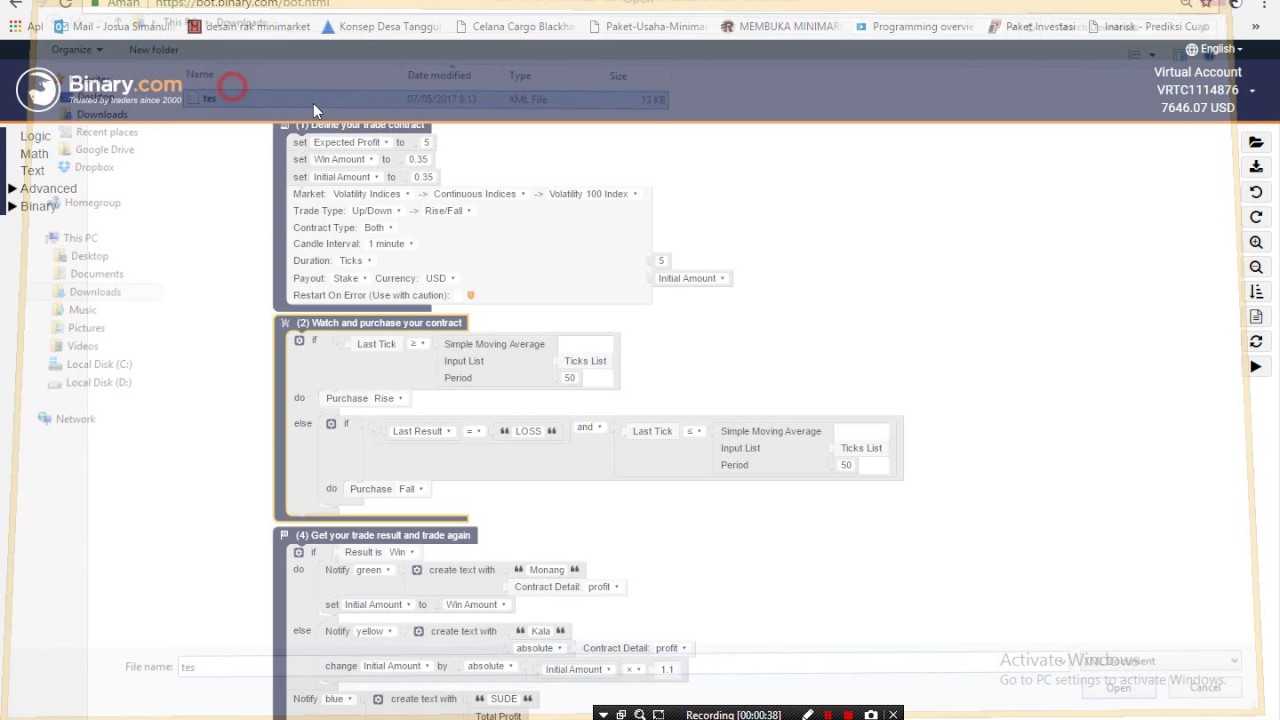Click the gear before 'create text with Kala'
The image size is (1280, 720).
419,631
